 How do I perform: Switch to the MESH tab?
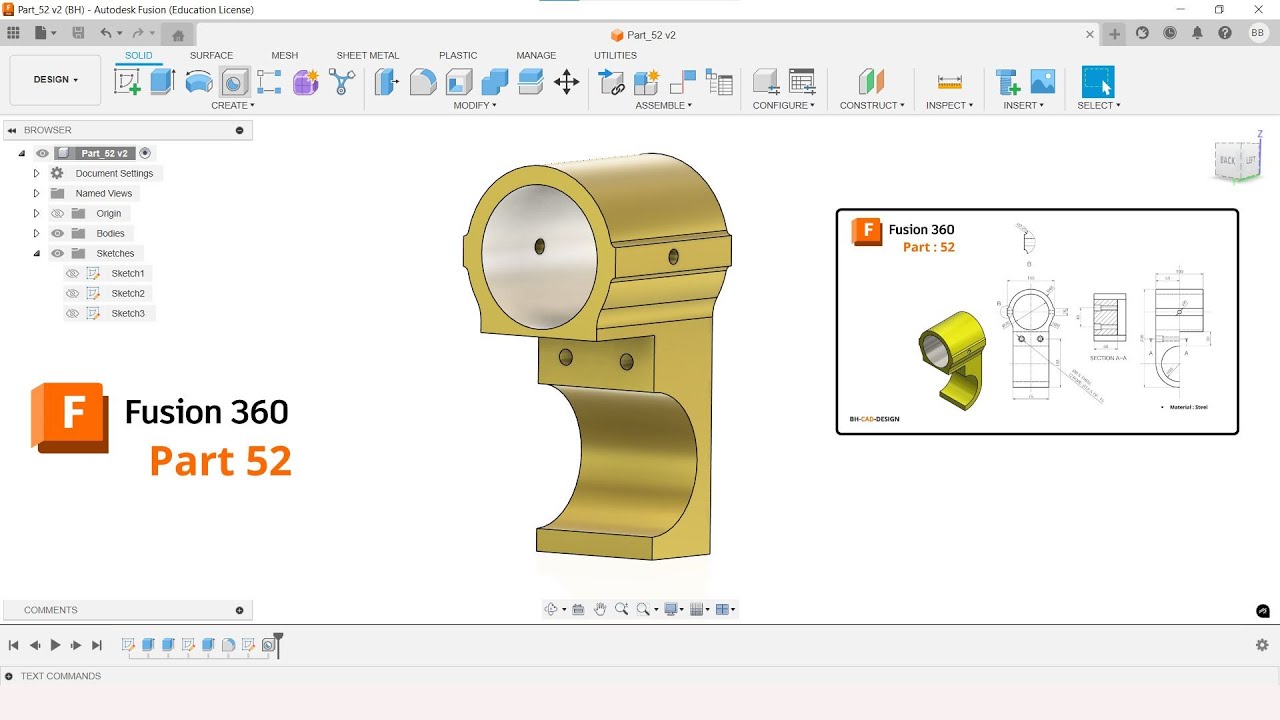coord(284,56)
